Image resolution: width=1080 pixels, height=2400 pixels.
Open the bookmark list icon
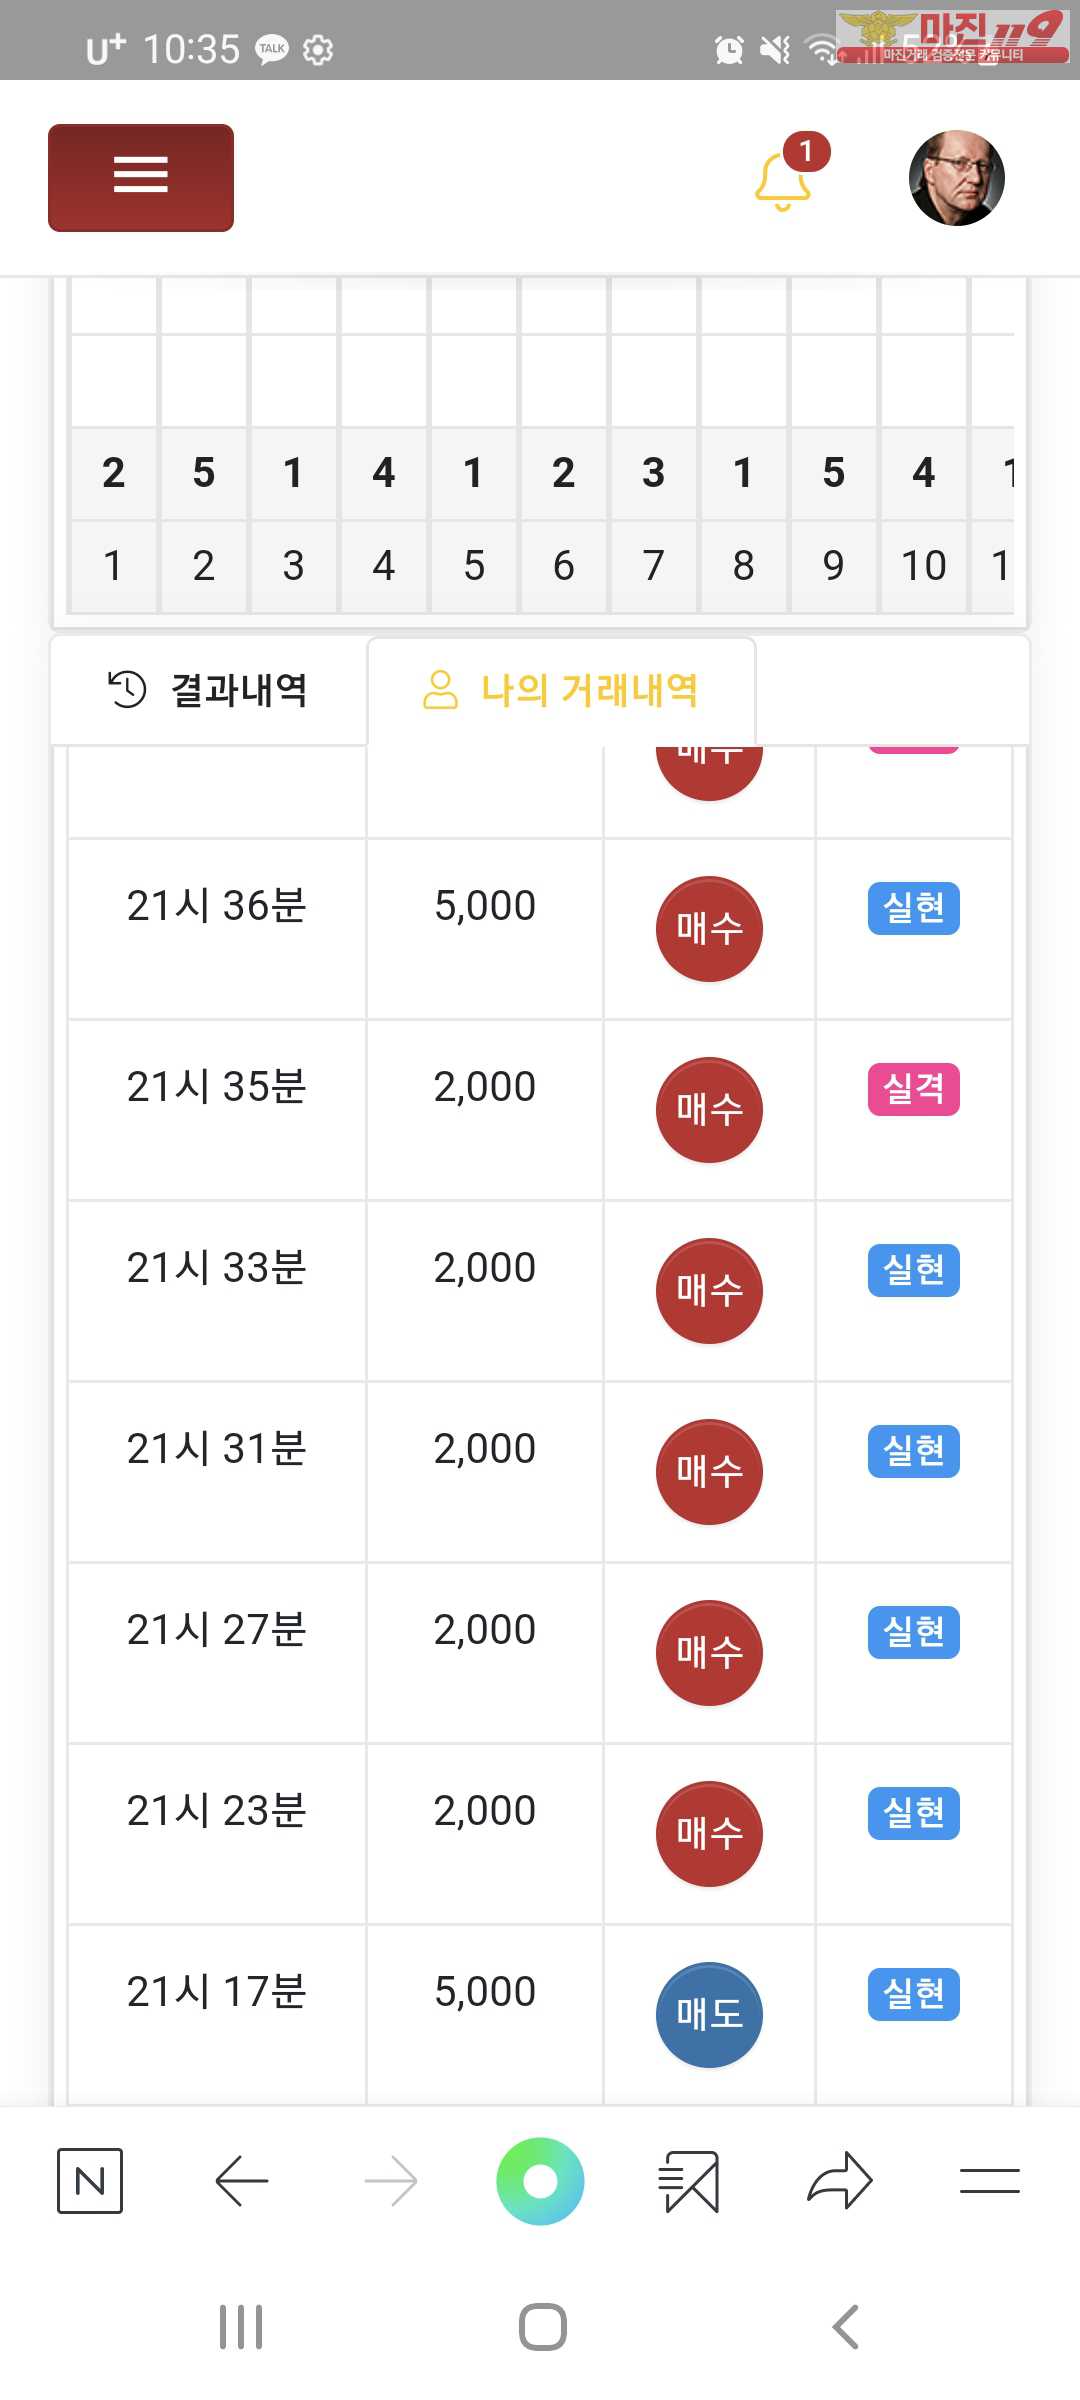click(689, 2181)
